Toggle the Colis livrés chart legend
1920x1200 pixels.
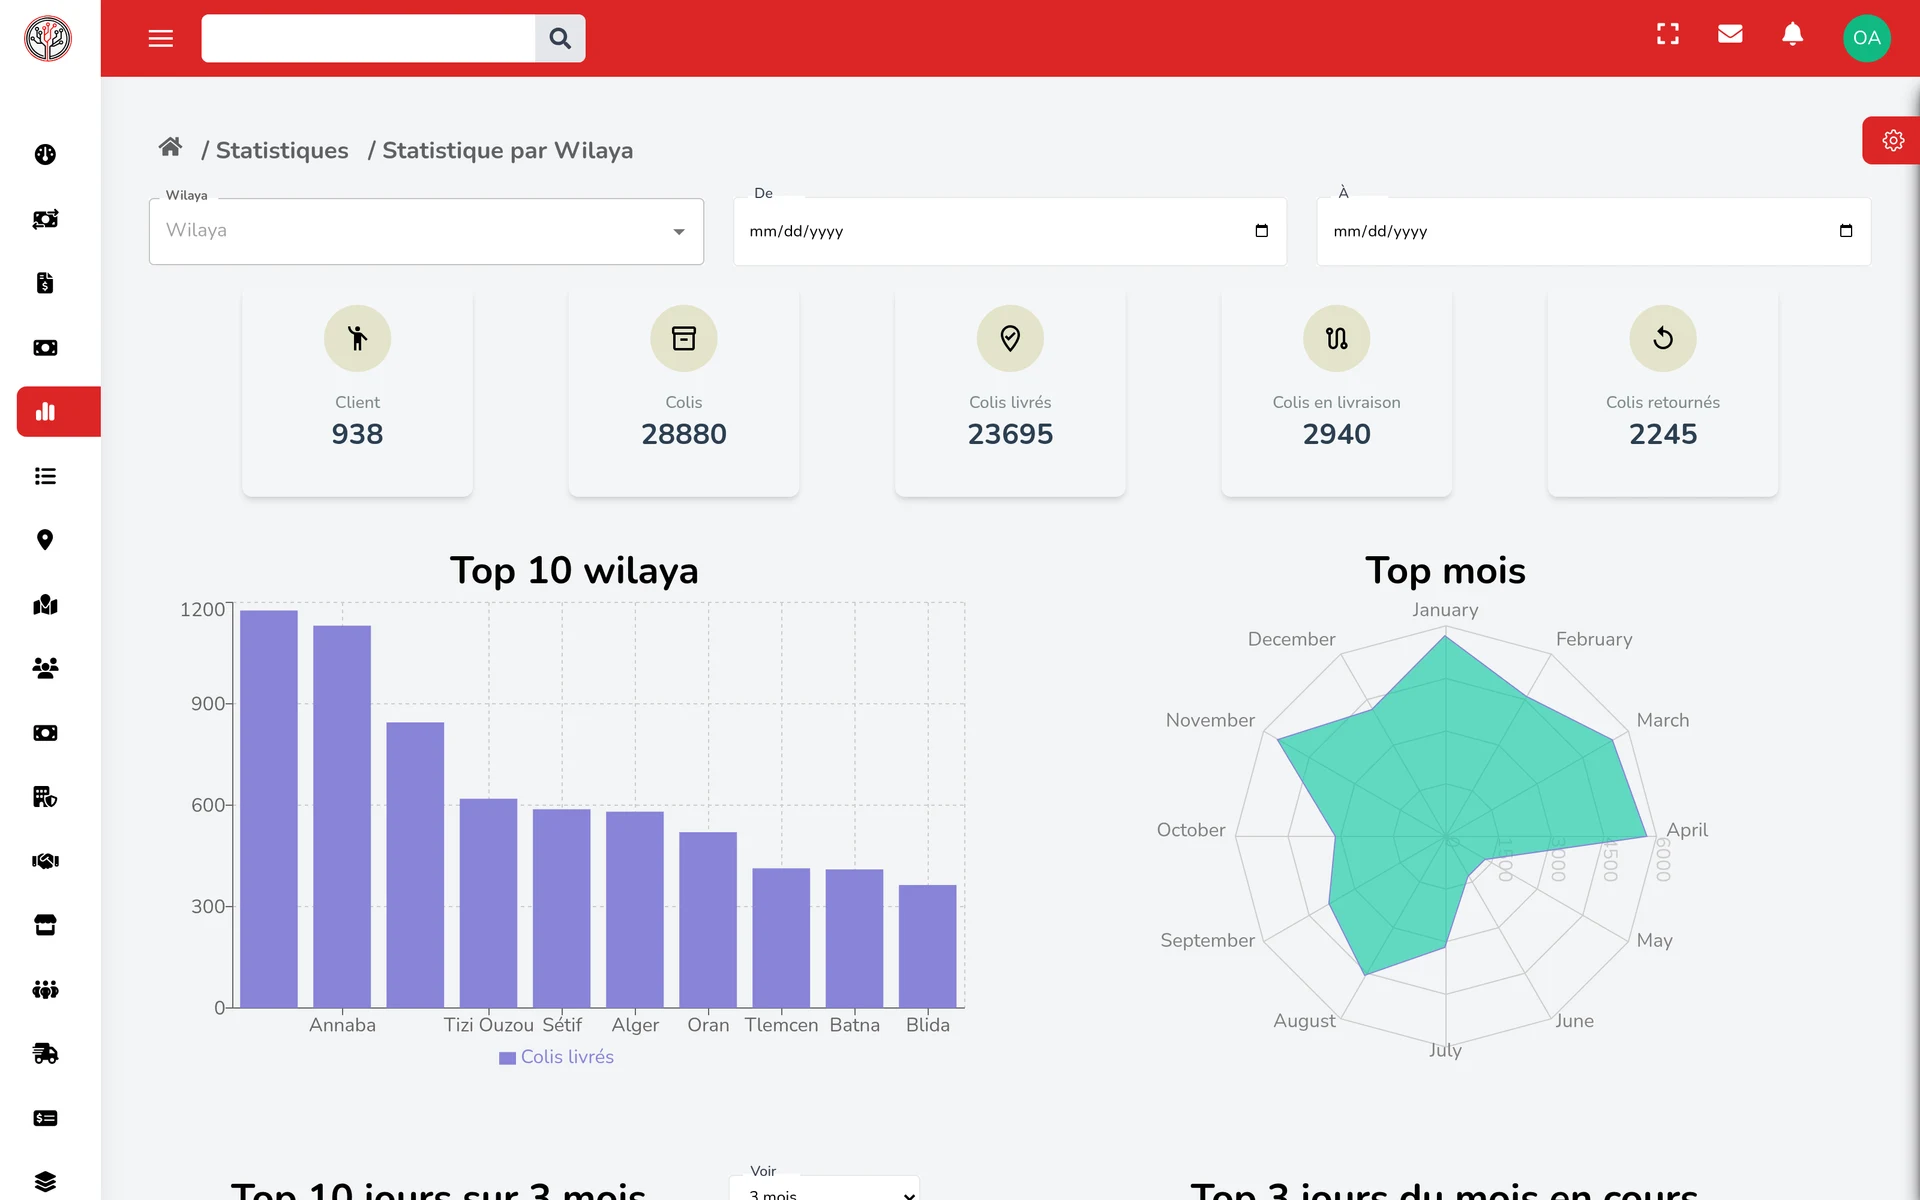(x=556, y=1057)
